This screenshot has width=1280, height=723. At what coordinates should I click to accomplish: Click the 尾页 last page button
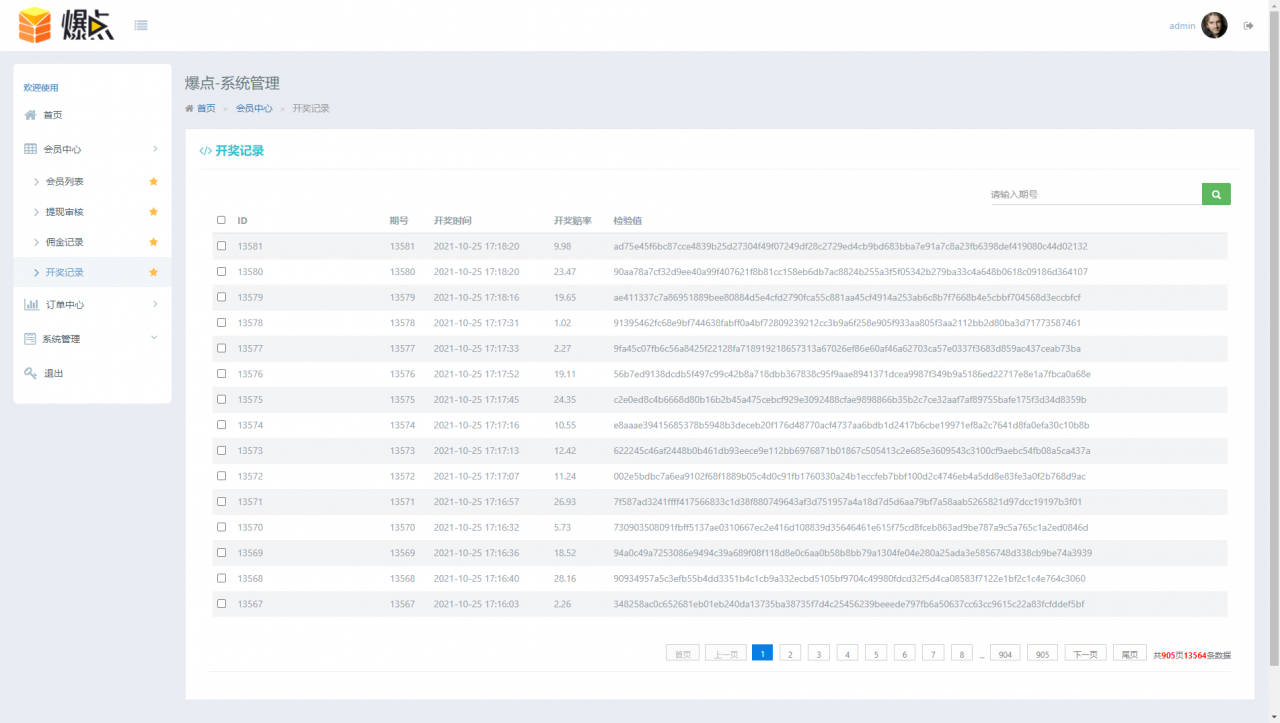(x=1130, y=653)
